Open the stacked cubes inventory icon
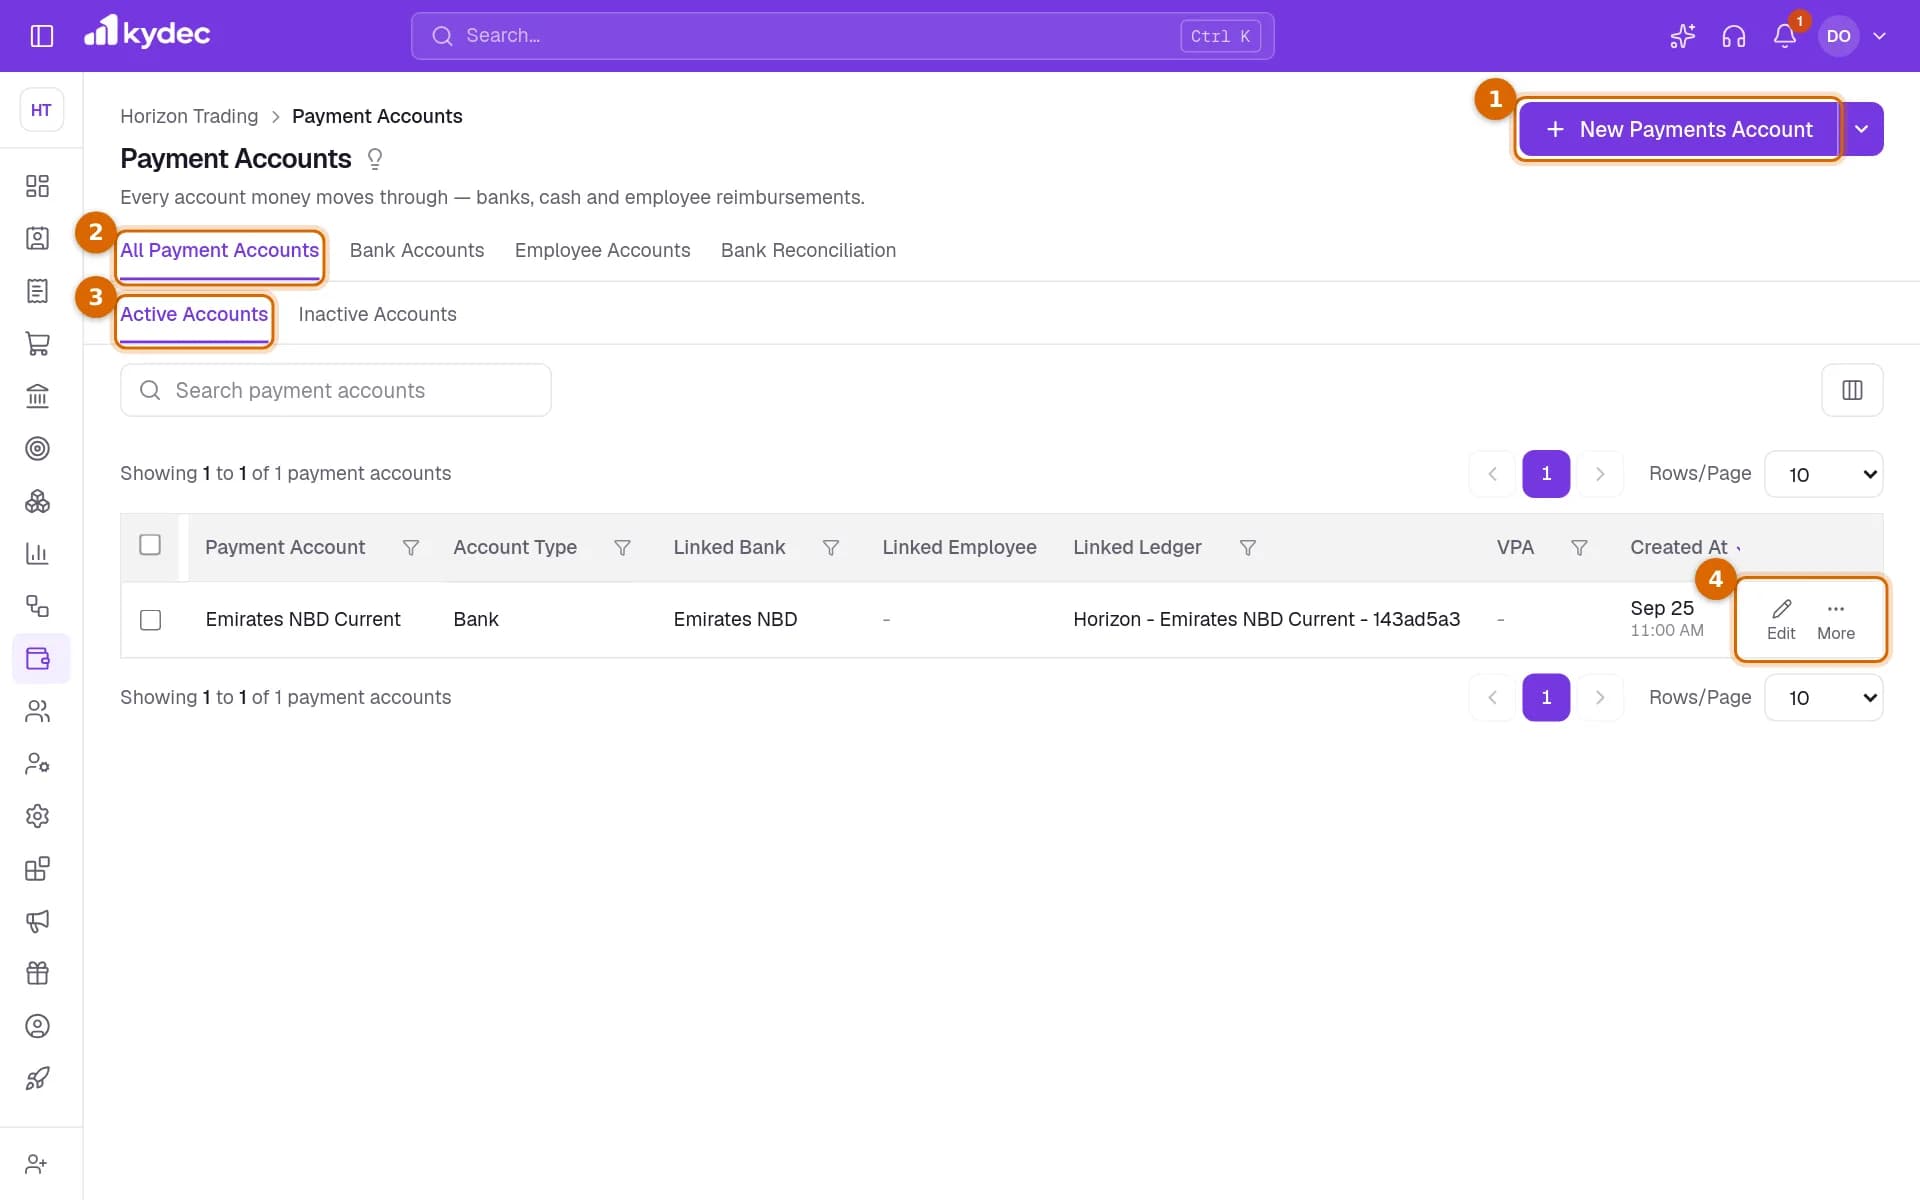Screen dimensions: 1920x1200 coord(37,501)
